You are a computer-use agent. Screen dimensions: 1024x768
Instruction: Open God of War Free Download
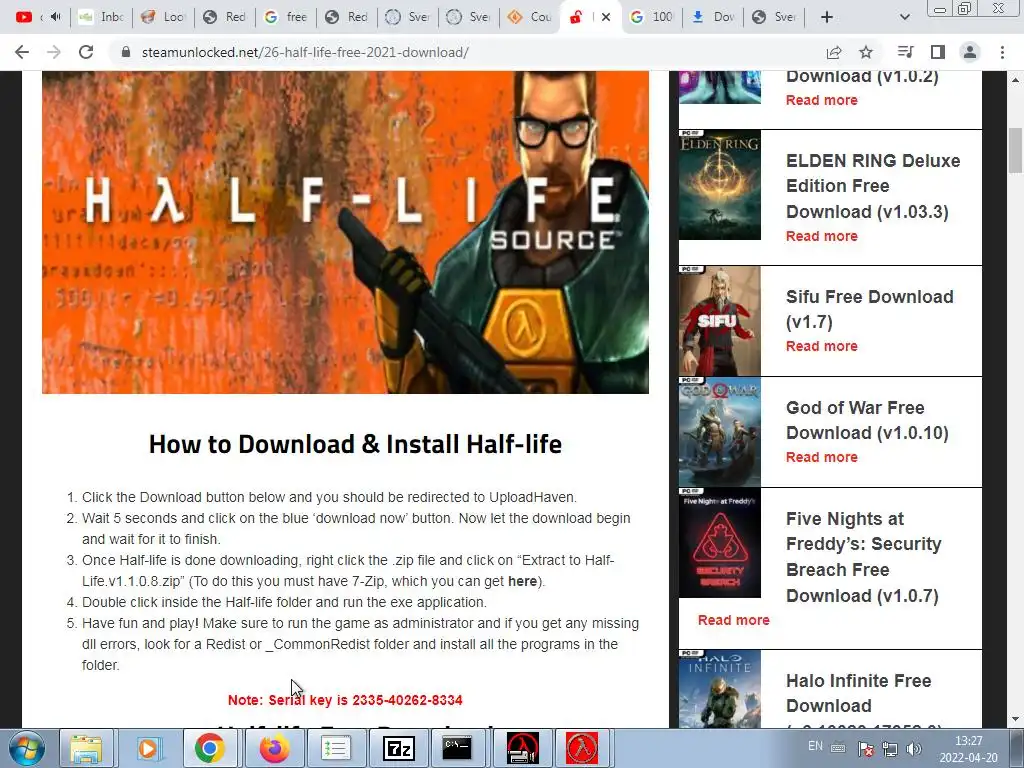point(867,420)
